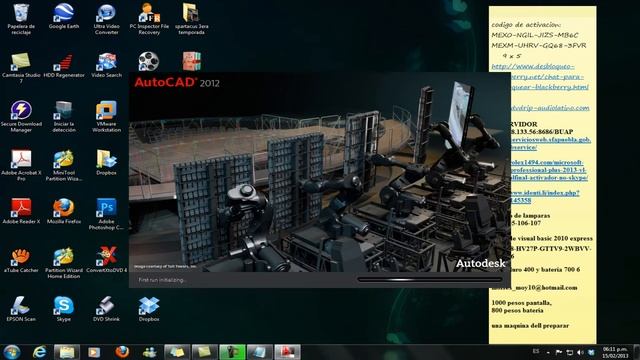Open Adobe Acrobat X Pro shortcut
This screenshot has width=640, height=360.
click(21, 165)
